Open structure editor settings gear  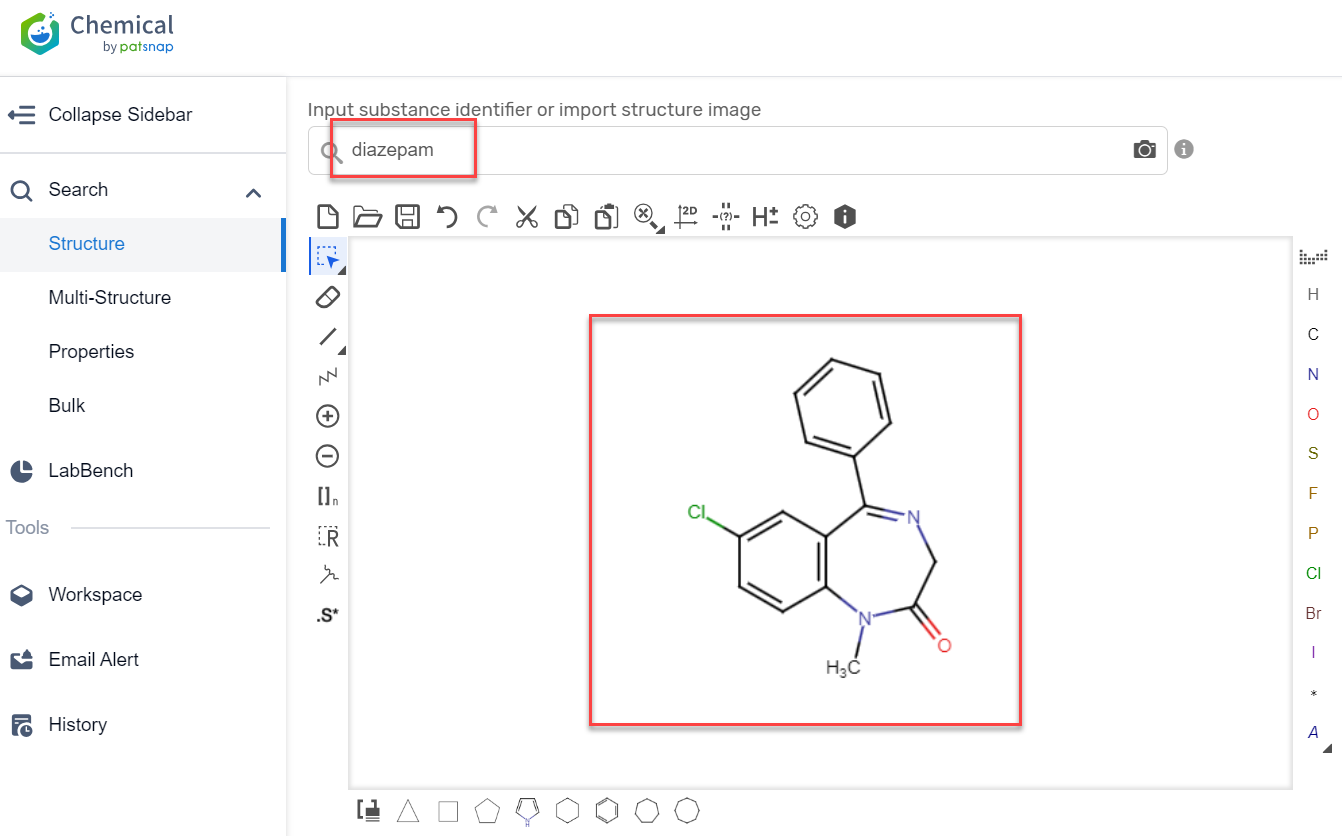(x=805, y=216)
